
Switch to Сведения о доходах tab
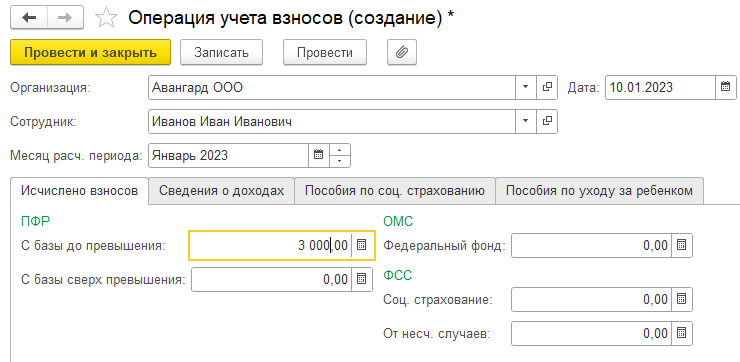coord(221,191)
